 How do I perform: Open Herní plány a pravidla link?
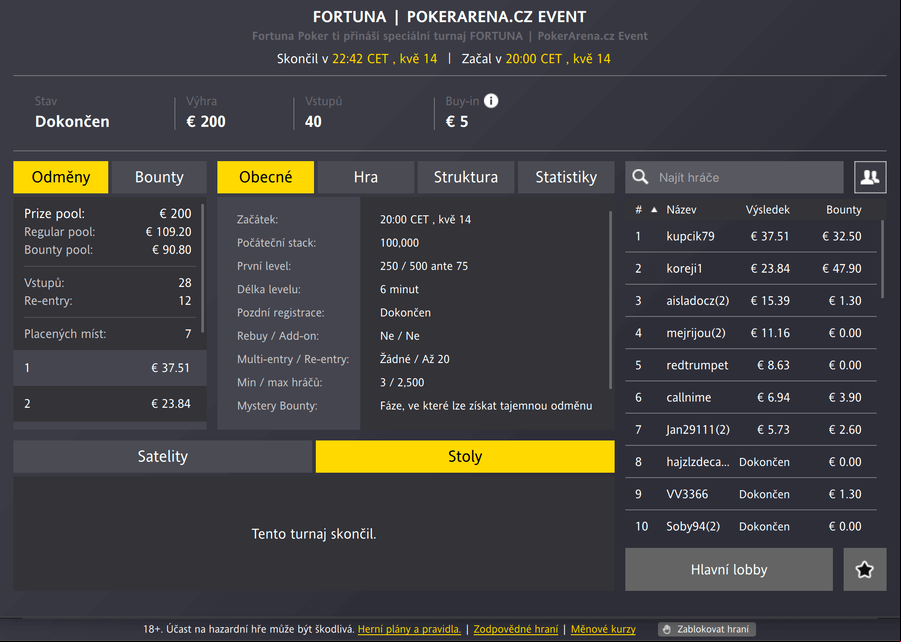[409, 629]
